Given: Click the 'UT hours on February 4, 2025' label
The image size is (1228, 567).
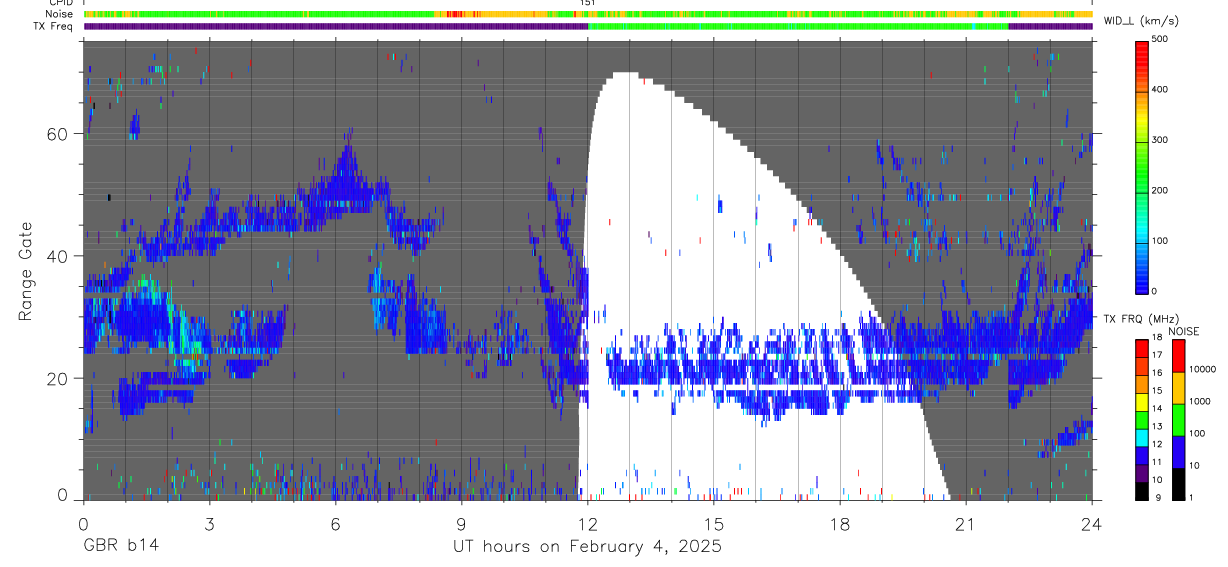Looking at the screenshot, I should coord(587,546).
